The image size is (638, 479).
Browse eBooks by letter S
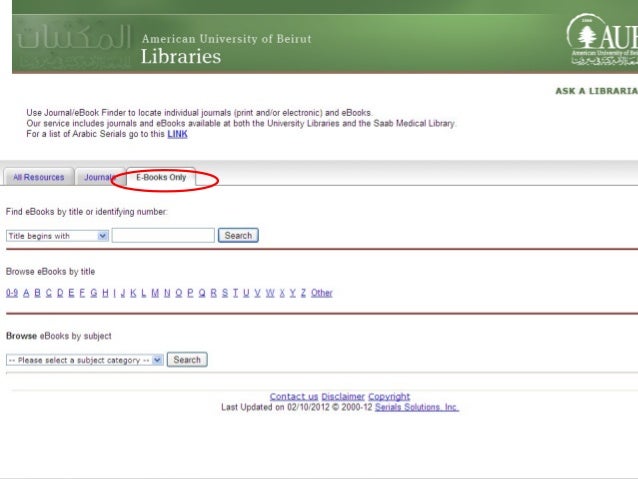[x=225, y=293]
